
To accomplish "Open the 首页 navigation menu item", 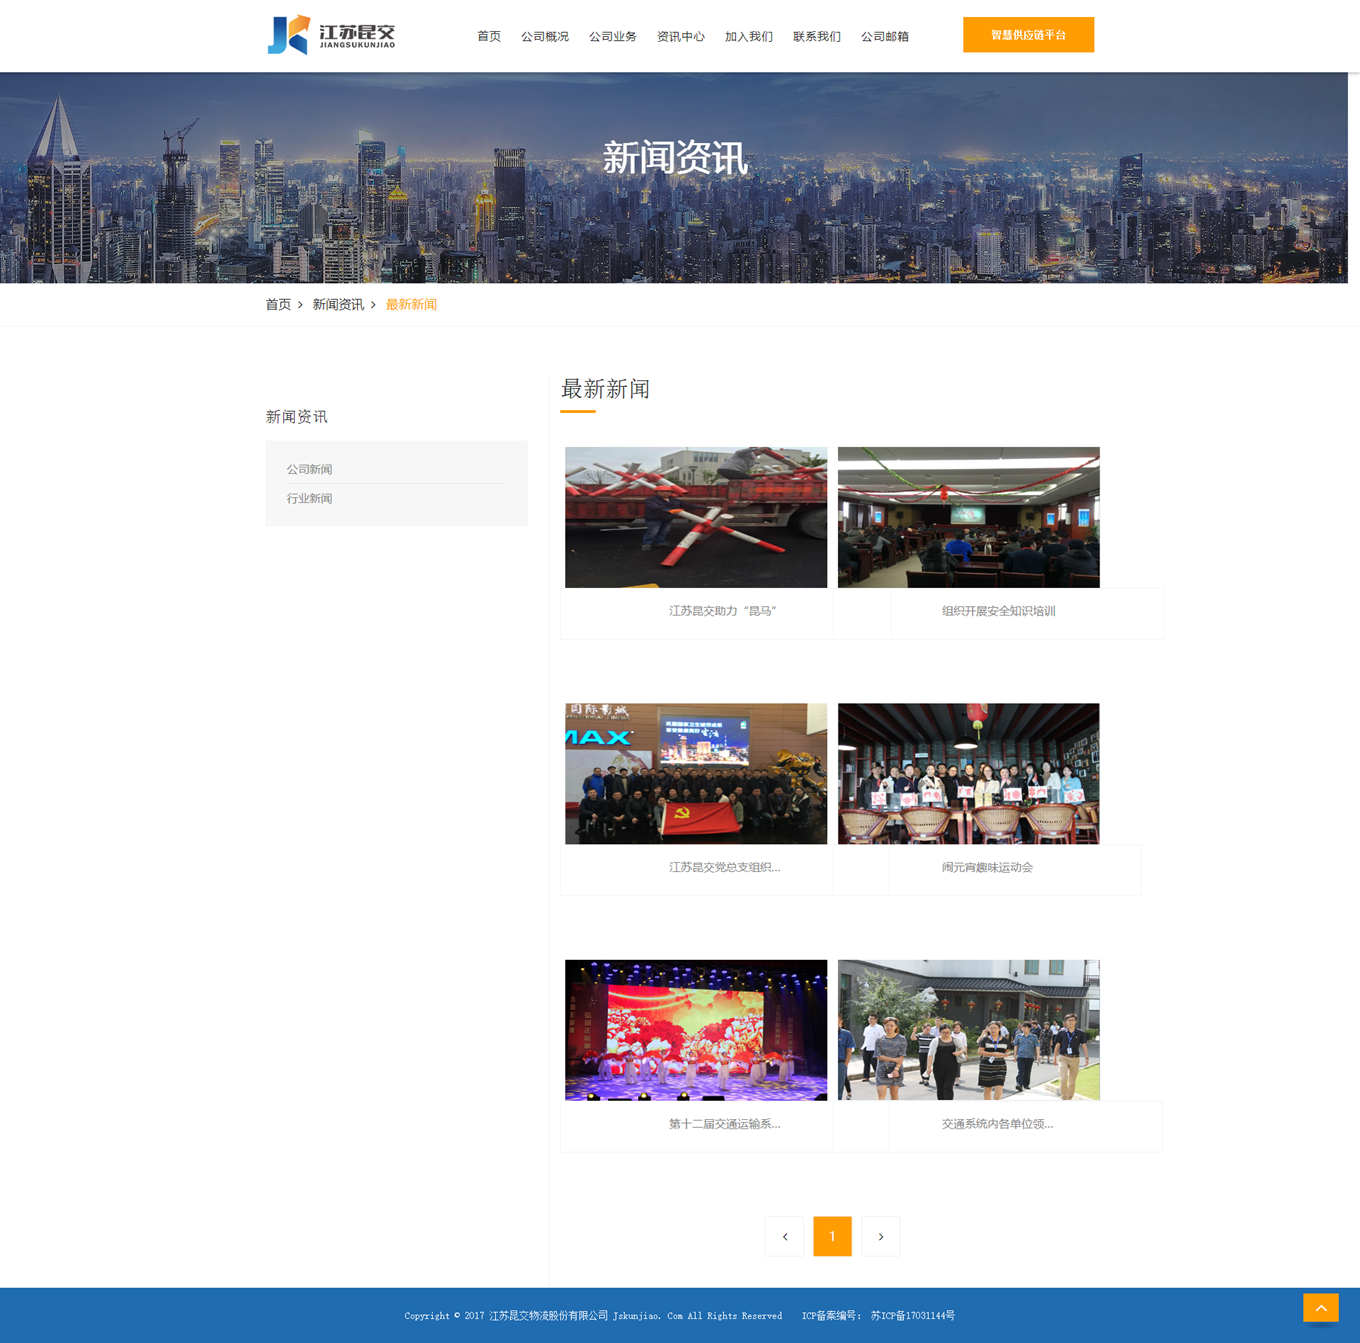I will (x=489, y=37).
